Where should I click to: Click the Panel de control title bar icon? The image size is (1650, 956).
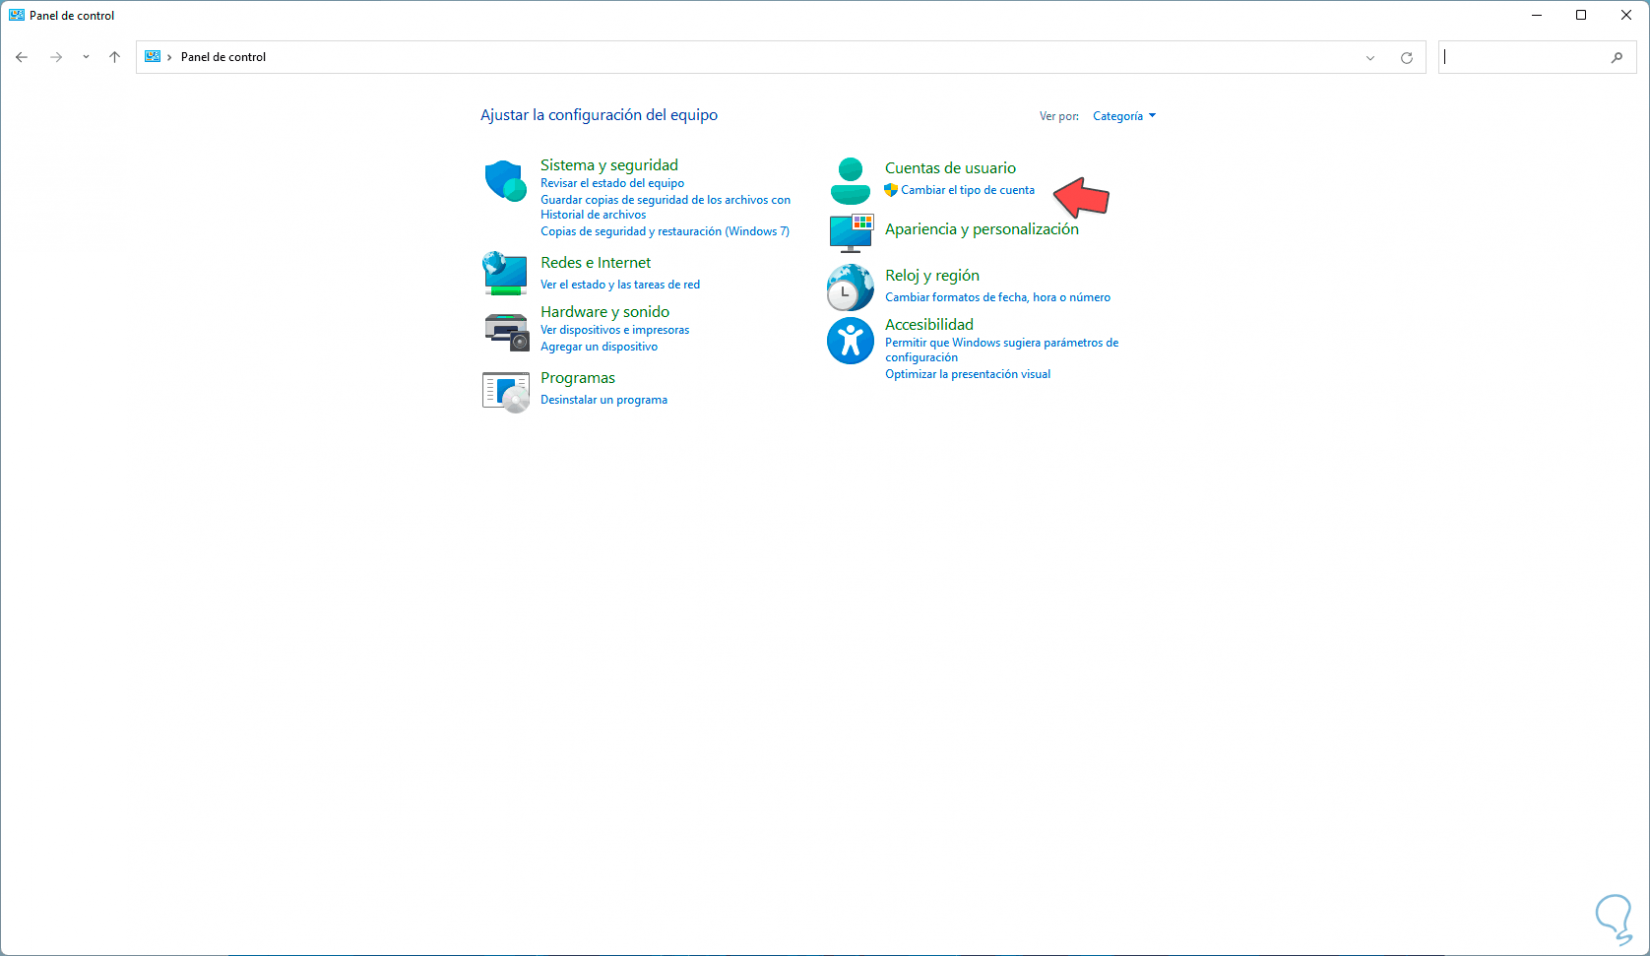17,15
